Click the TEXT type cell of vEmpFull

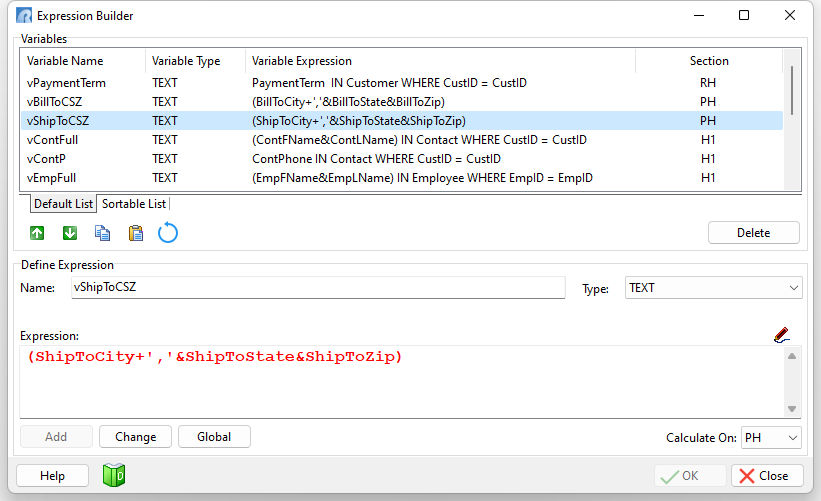[164, 178]
